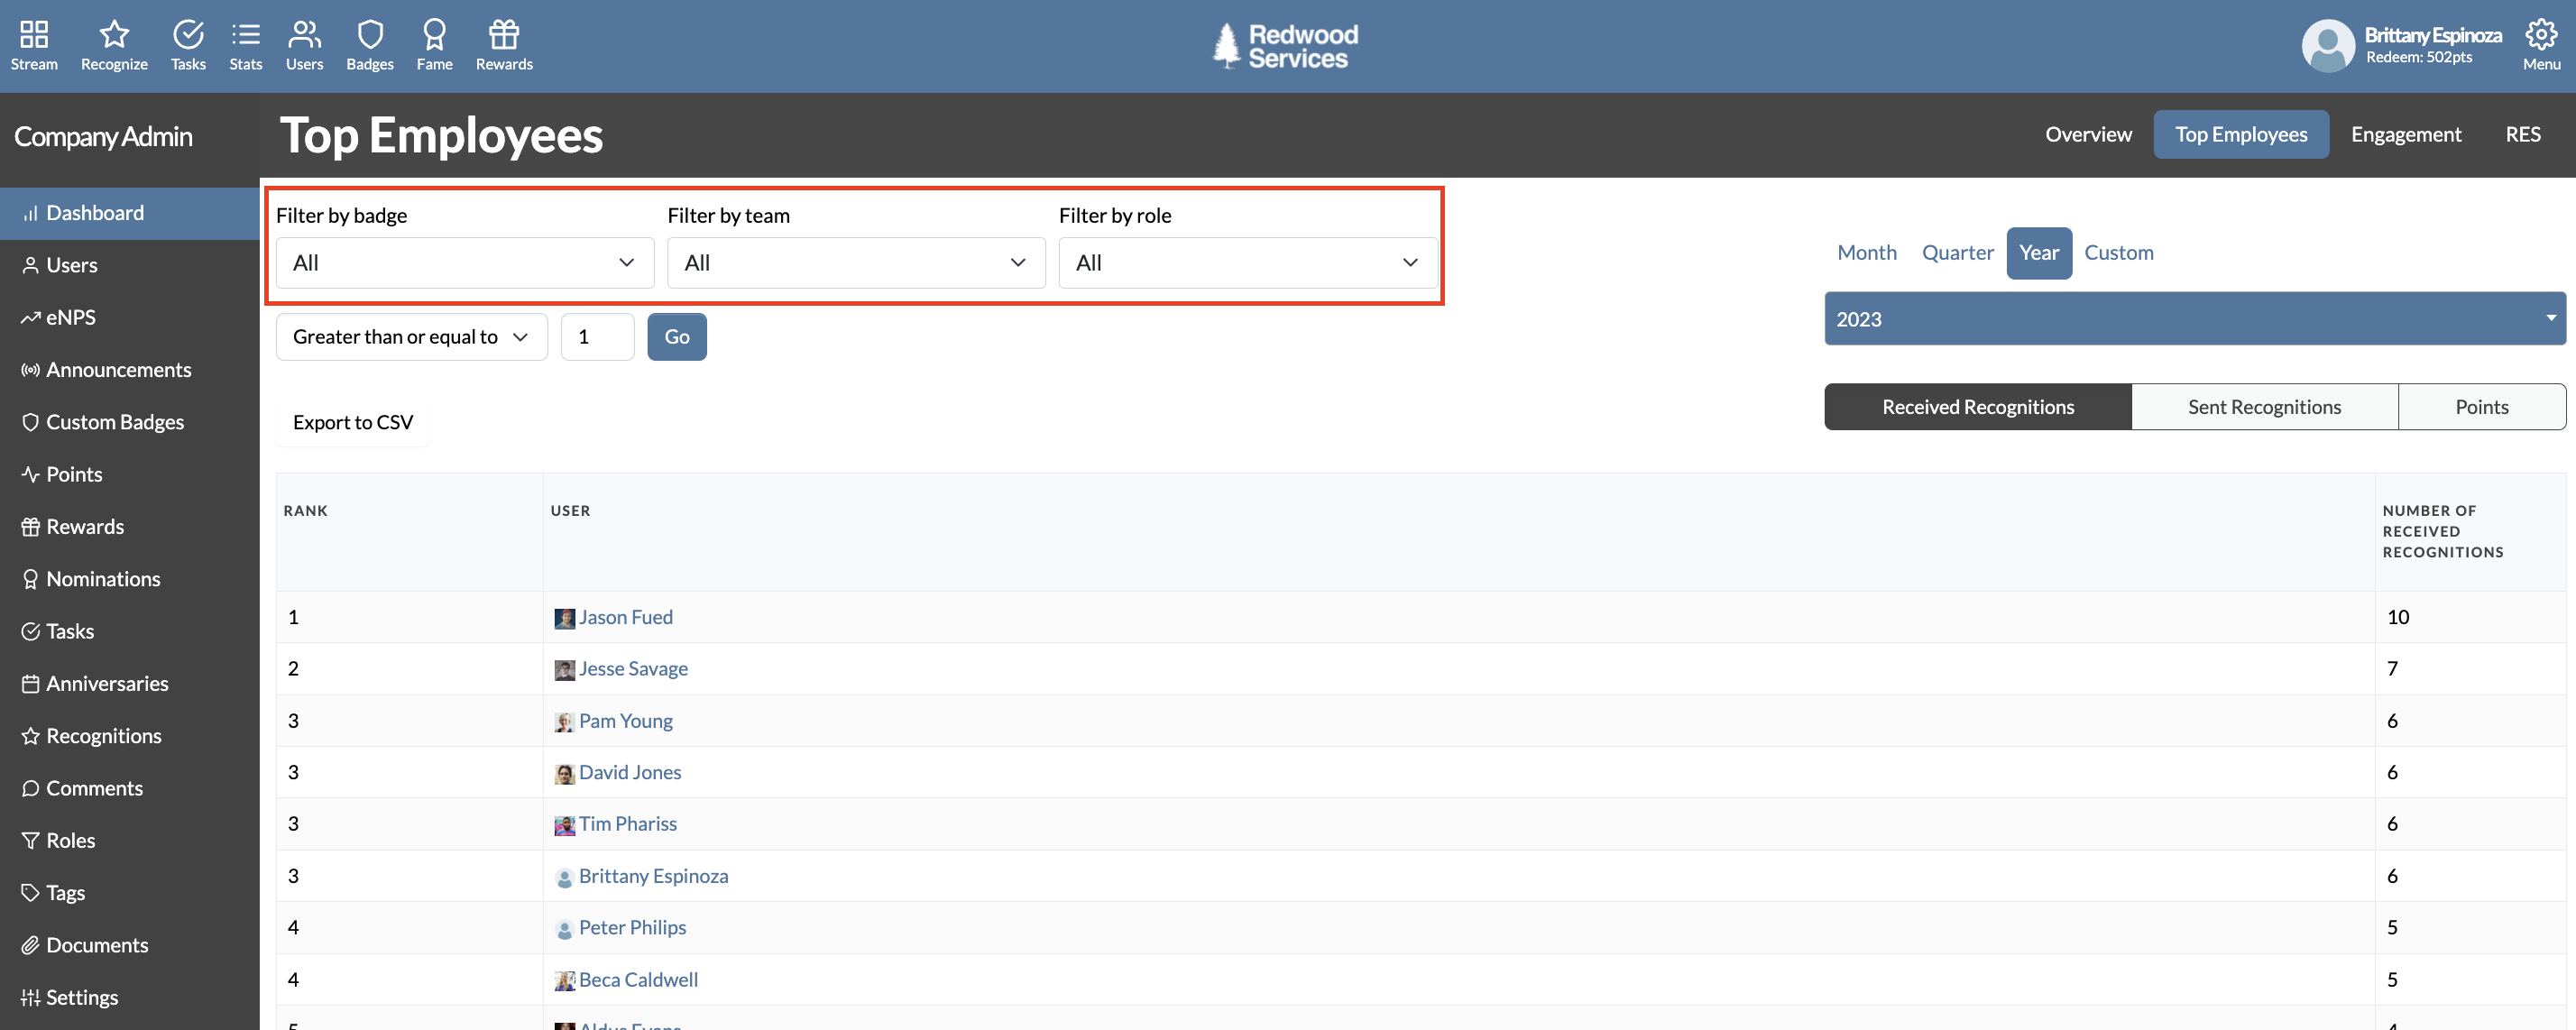Open Pam Young's profile link

[625, 721]
